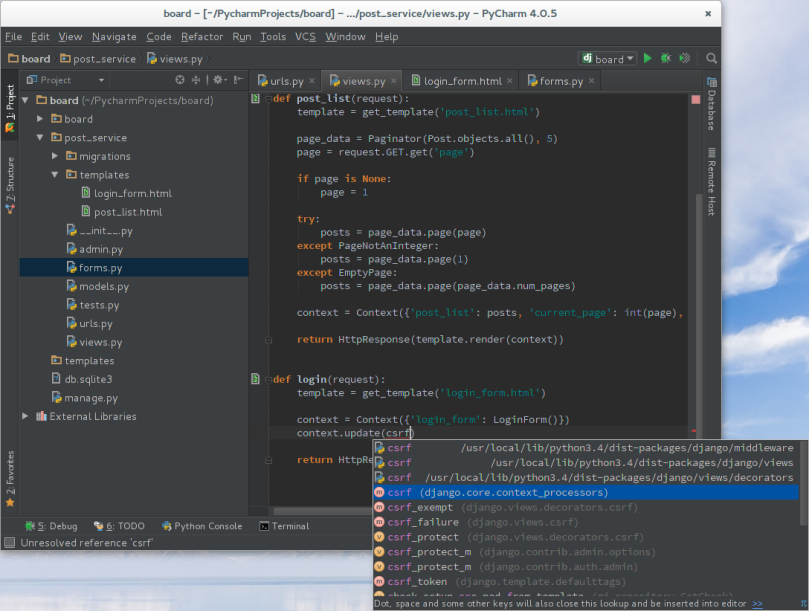Image resolution: width=809 pixels, height=611 pixels.
Task: Open the Refactor menu
Action: (x=202, y=37)
